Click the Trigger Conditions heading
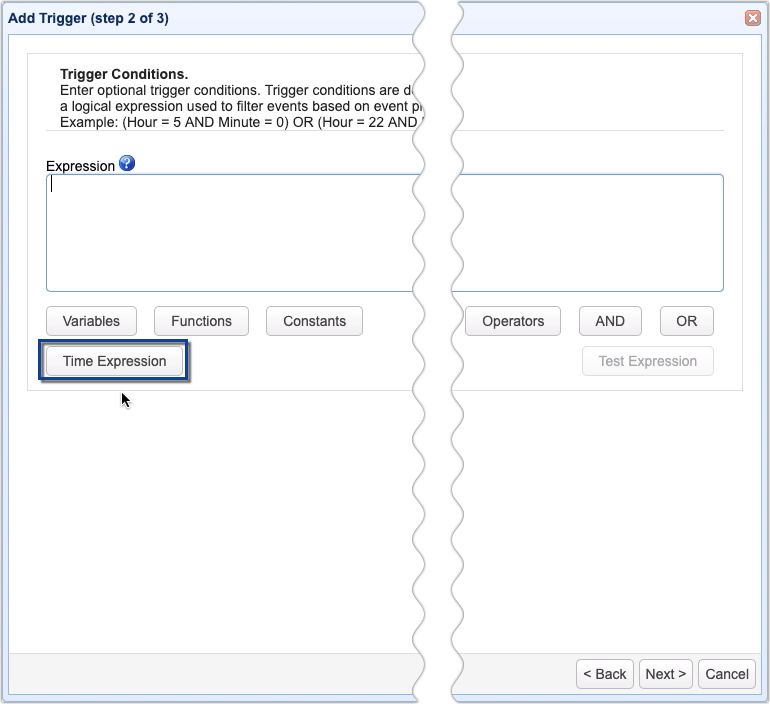 (x=124, y=75)
